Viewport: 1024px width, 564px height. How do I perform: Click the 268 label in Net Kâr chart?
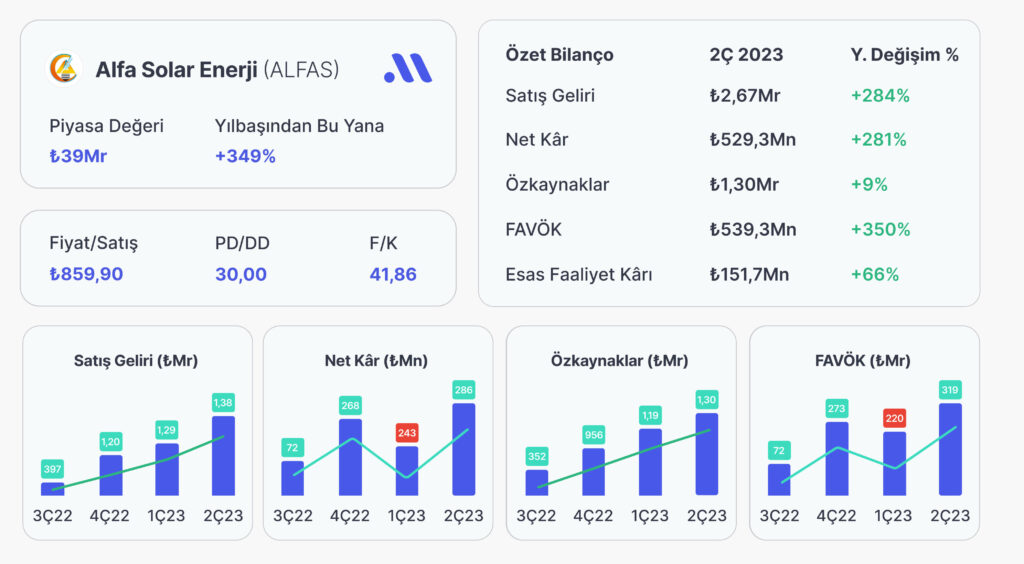[x=351, y=405]
